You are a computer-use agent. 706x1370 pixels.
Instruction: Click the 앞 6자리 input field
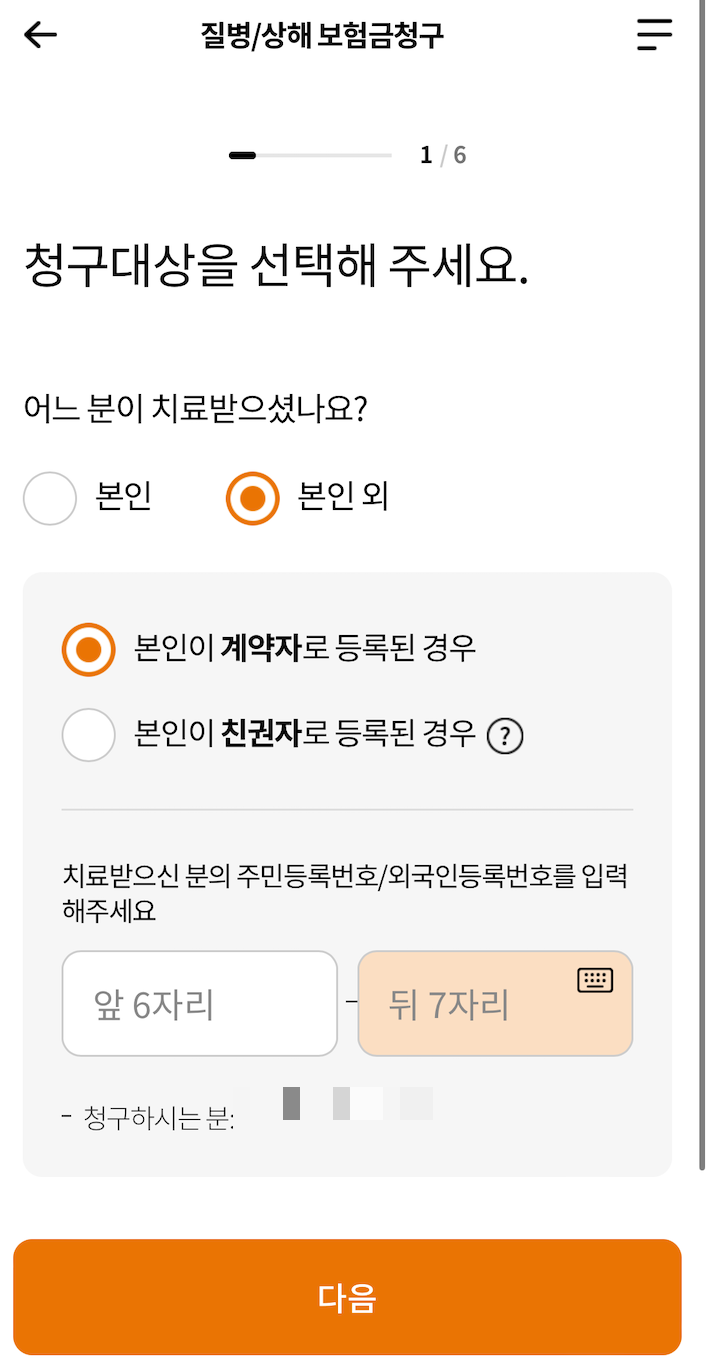(199, 1003)
